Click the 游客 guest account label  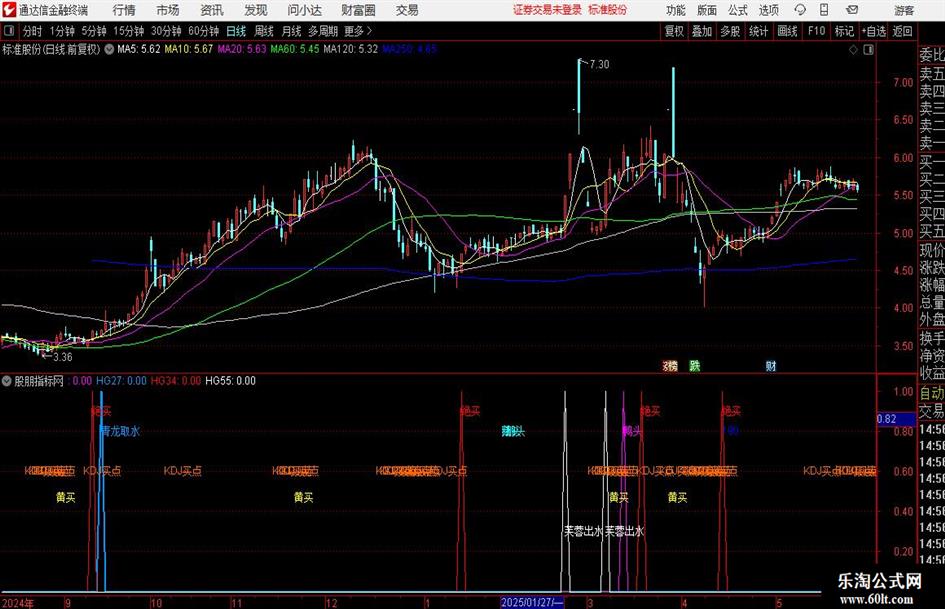(904, 10)
